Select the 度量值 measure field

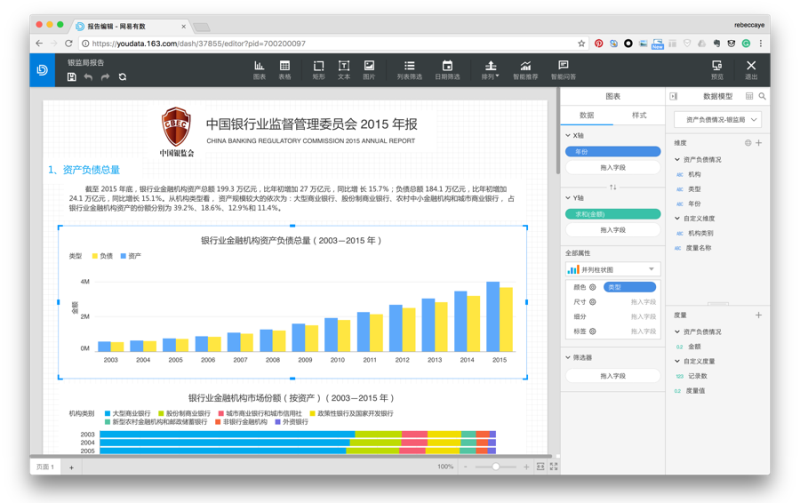[695, 391]
